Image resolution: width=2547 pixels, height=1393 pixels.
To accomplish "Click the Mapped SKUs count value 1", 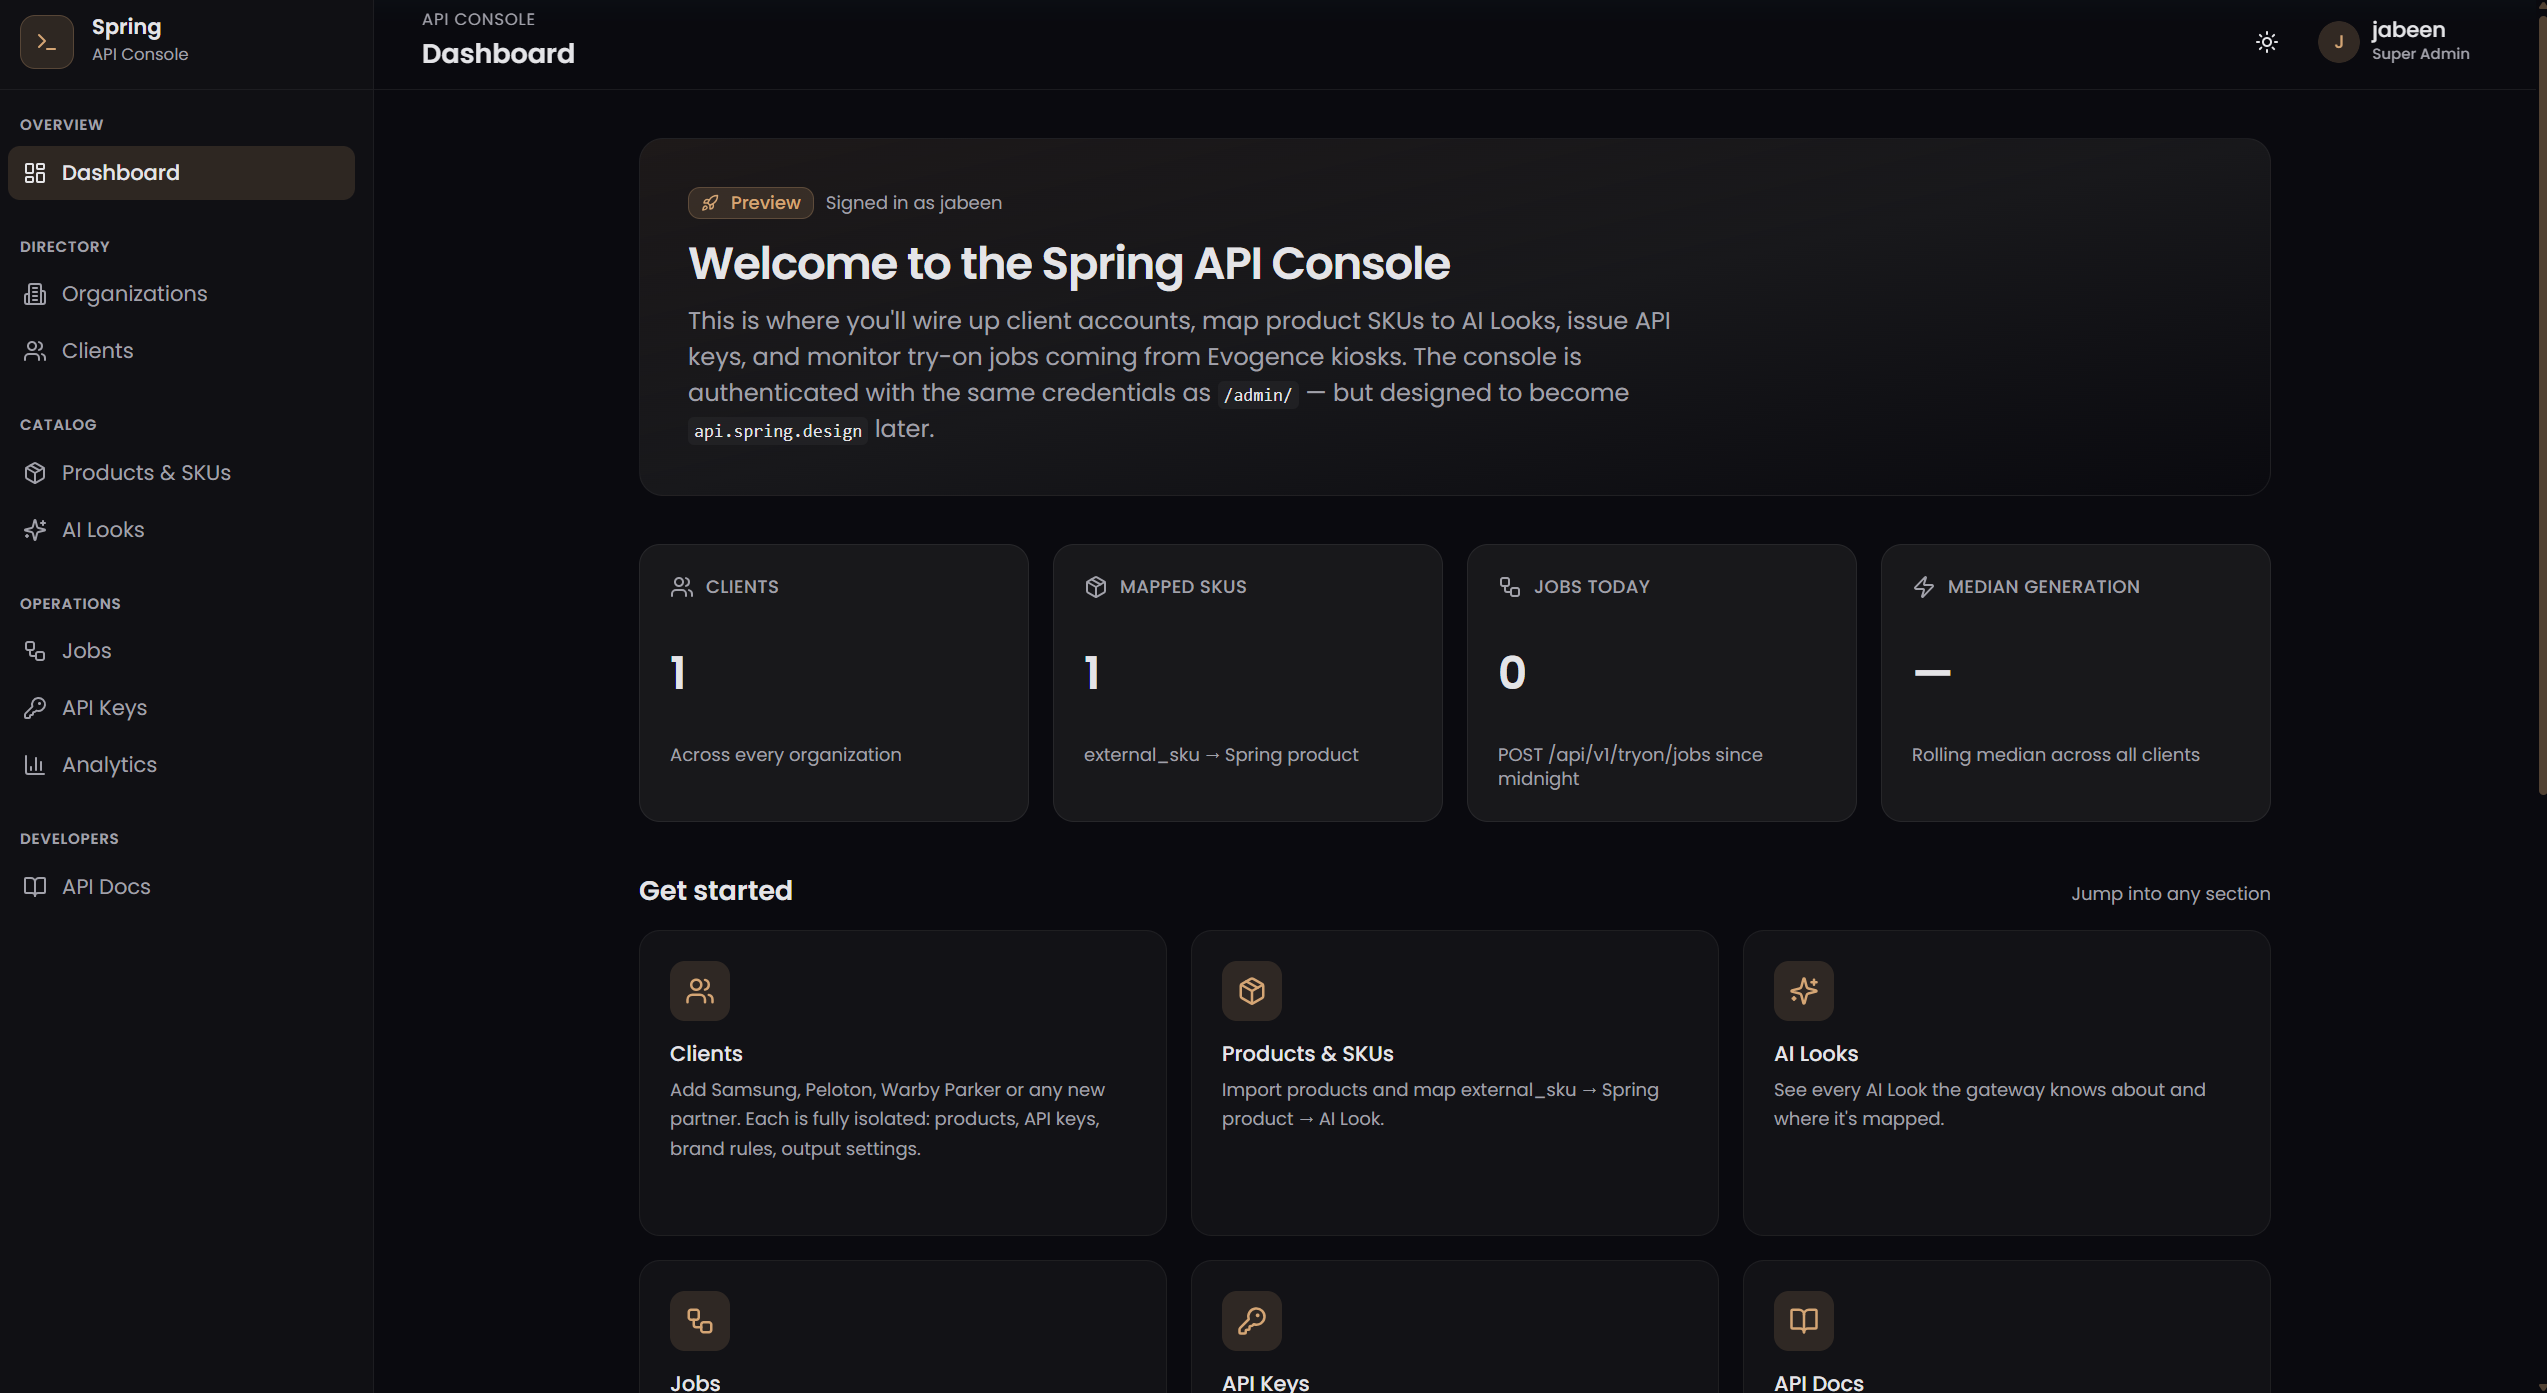I will point(1092,672).
